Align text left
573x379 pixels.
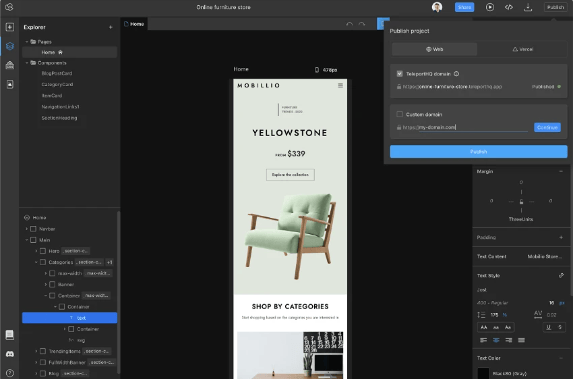(x=483, y=340)
